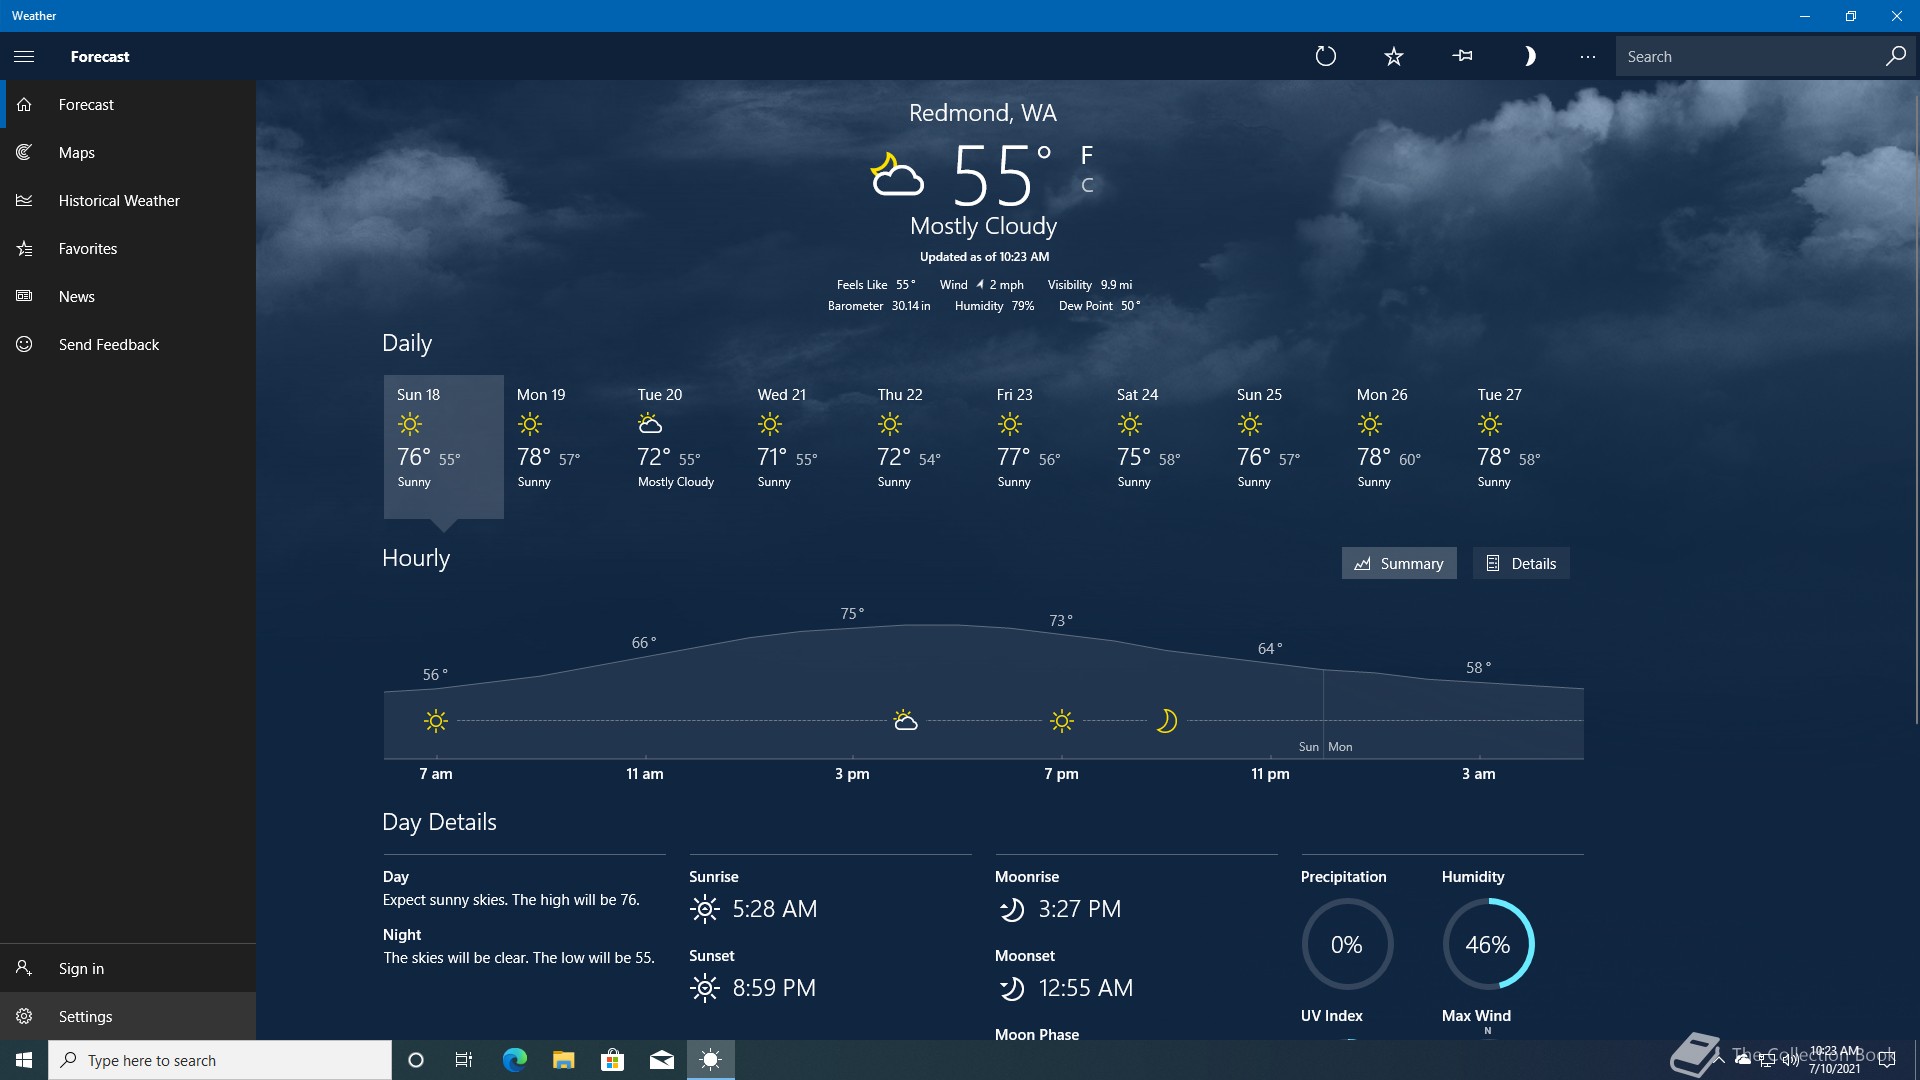Click the search magnifier icon
This screenshot has width=1920, height=1080.
pyautogui.click(x=1895, y=57)
